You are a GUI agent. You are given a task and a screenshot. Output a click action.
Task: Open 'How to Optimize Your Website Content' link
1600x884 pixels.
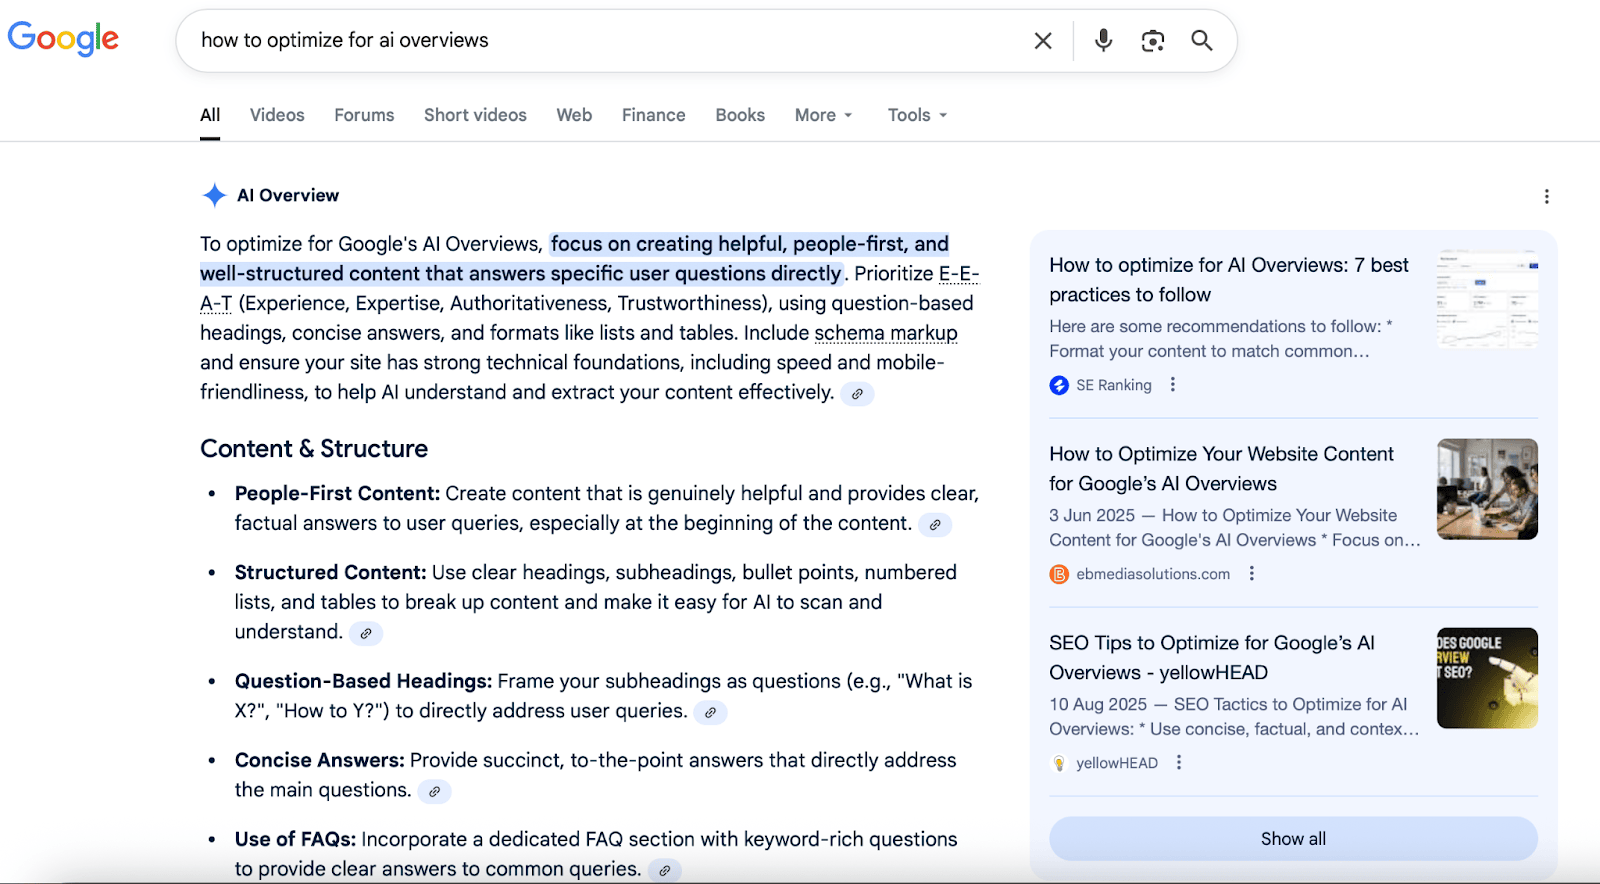point(1221,469)
